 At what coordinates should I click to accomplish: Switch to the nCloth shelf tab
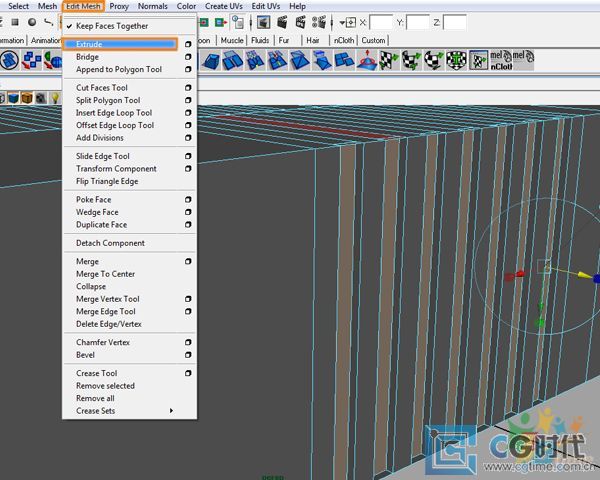coord(344,41)
